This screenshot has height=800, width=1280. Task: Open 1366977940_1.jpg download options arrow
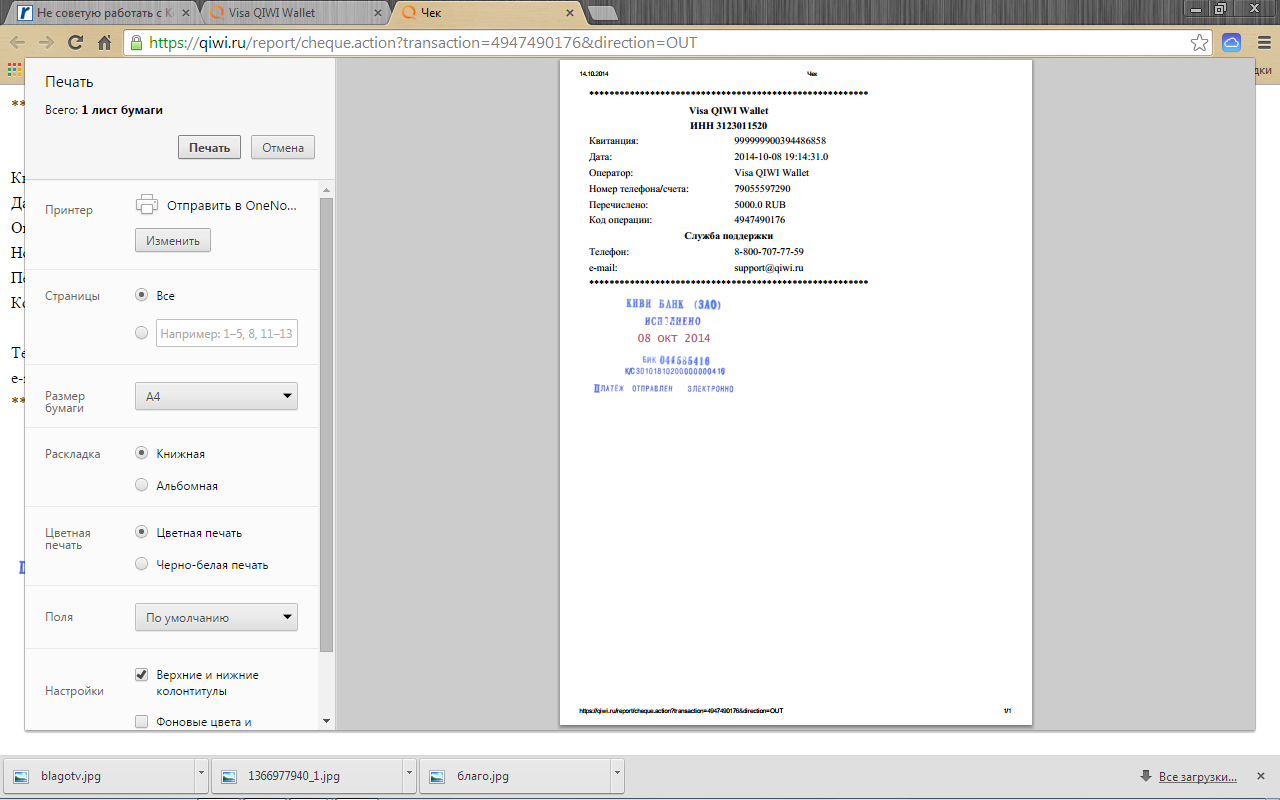point(409,774)
